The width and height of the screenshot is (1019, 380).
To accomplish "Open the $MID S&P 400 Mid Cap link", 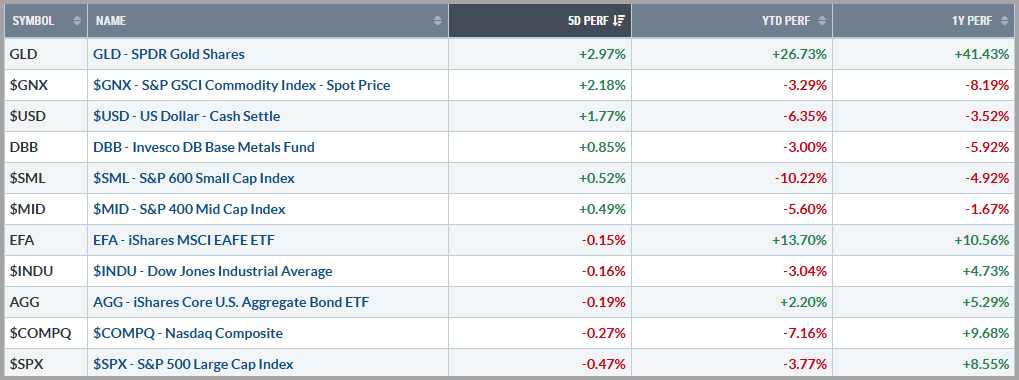I will click(189, 209).
